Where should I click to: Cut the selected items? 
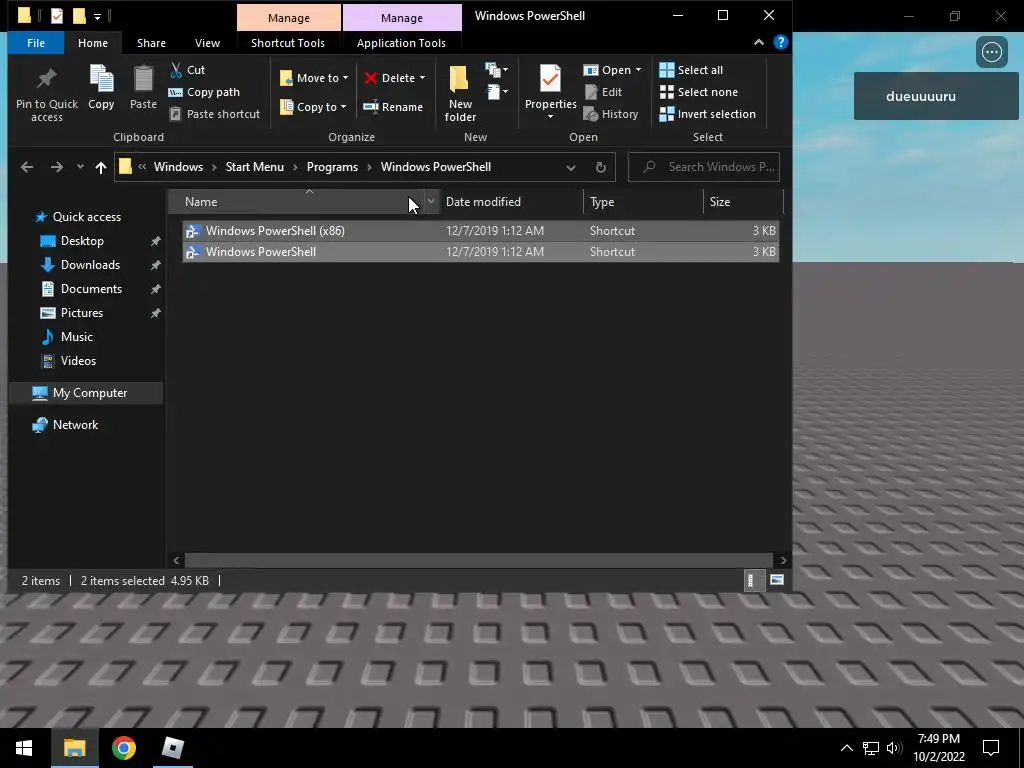click(x=187, y=70)
